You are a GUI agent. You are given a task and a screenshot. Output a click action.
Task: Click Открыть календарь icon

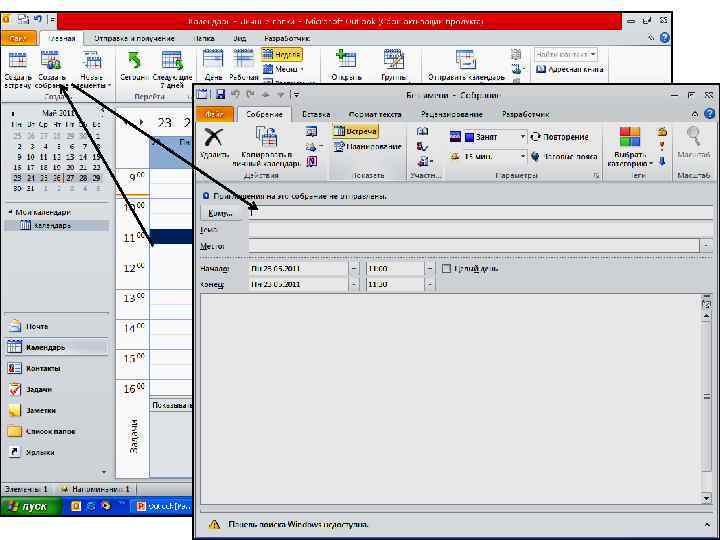click(x=346, y=66)
